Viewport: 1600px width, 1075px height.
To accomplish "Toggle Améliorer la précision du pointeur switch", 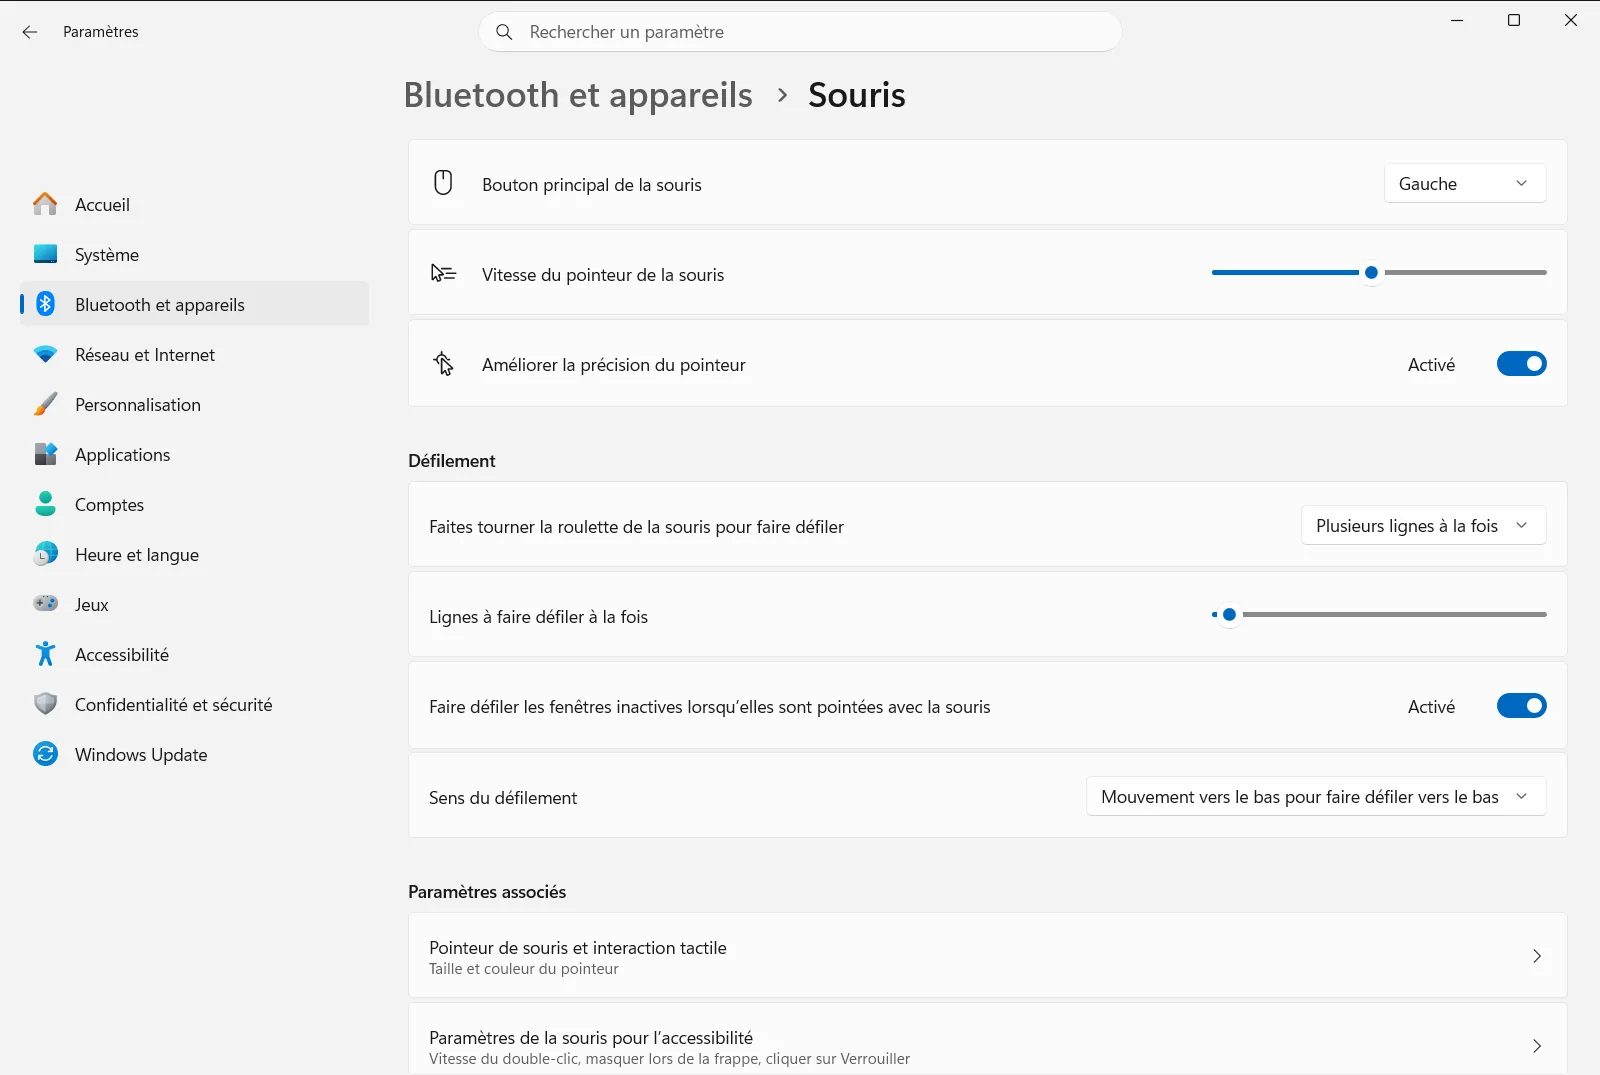I will click(1521, 364).
